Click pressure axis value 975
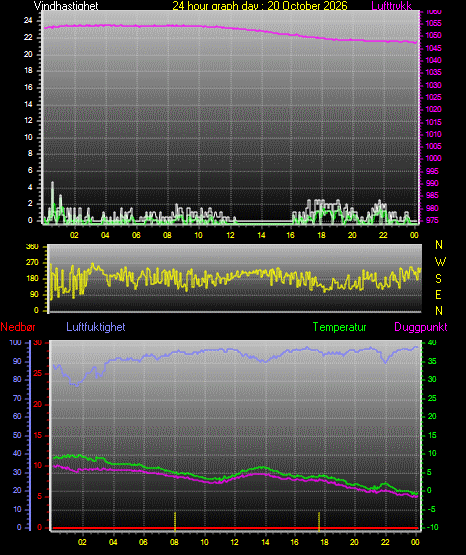Screen dimensions: 466x555 (x=432, y=220)
